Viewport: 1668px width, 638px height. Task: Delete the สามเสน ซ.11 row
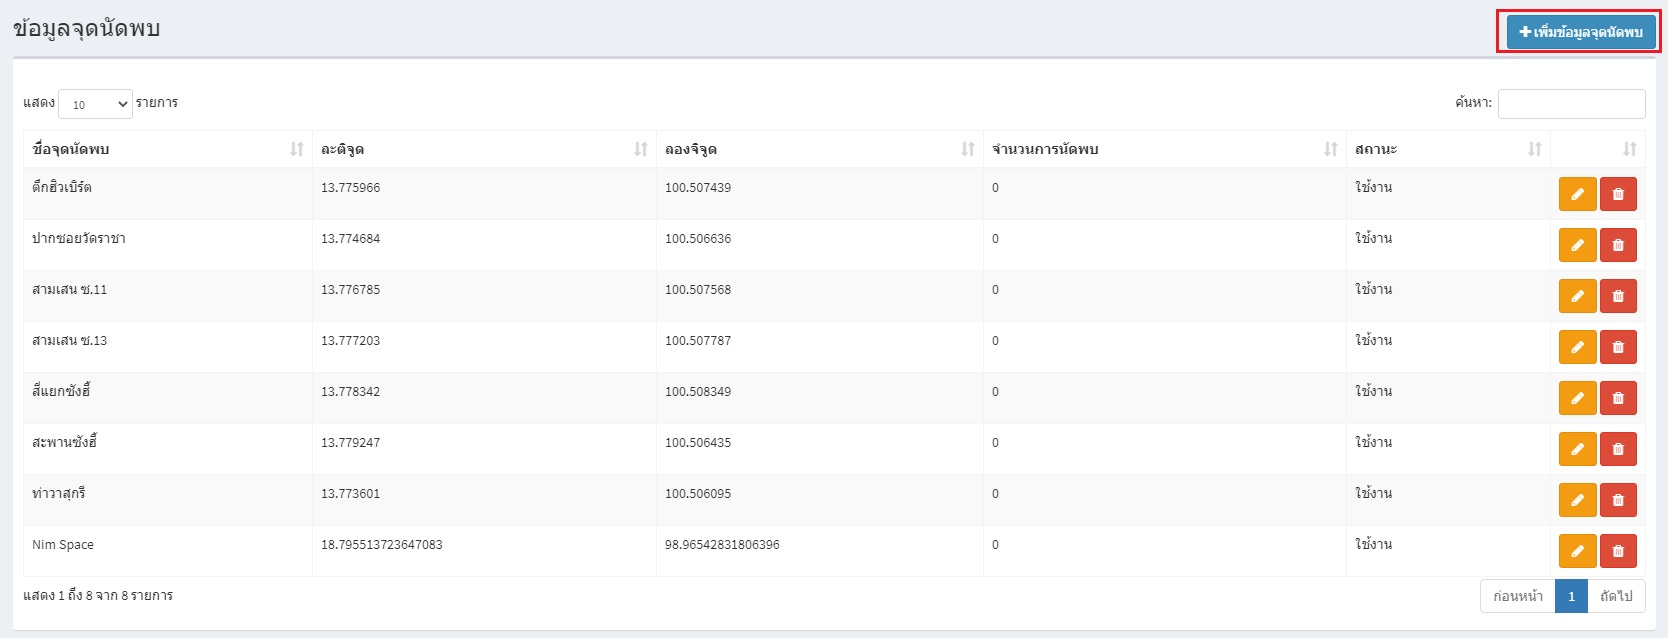click(1618, 296)
